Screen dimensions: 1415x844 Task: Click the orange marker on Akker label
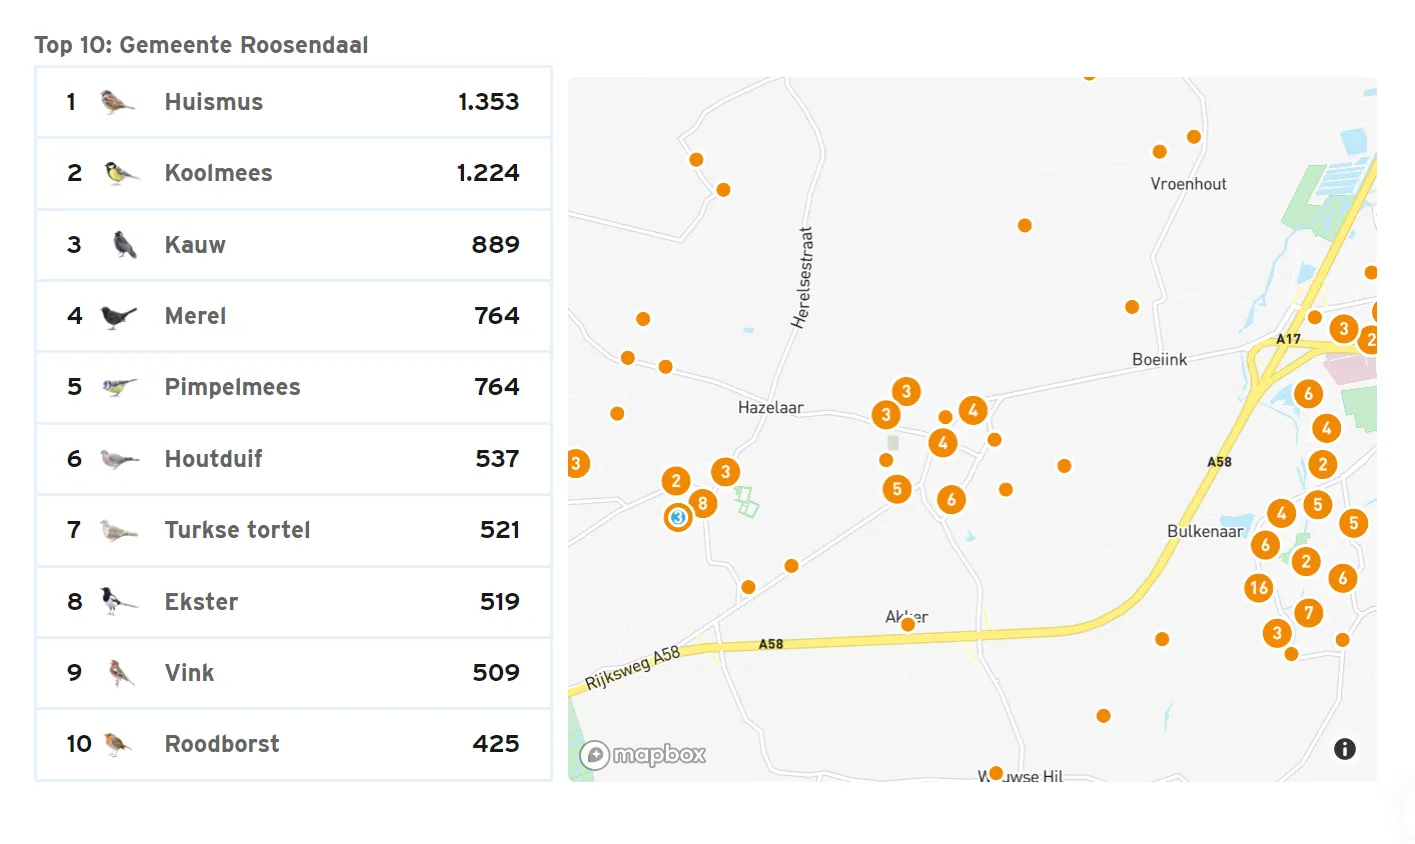pos(908,625)
